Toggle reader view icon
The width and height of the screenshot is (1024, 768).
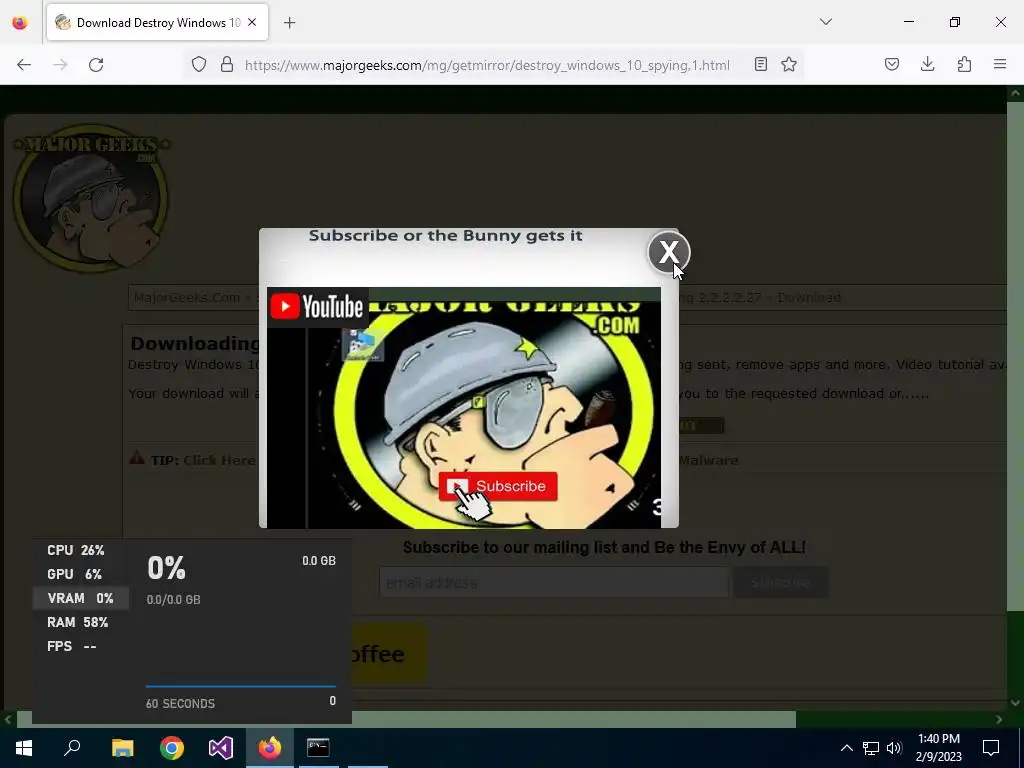pyautogui.click(x=760, y=64)
